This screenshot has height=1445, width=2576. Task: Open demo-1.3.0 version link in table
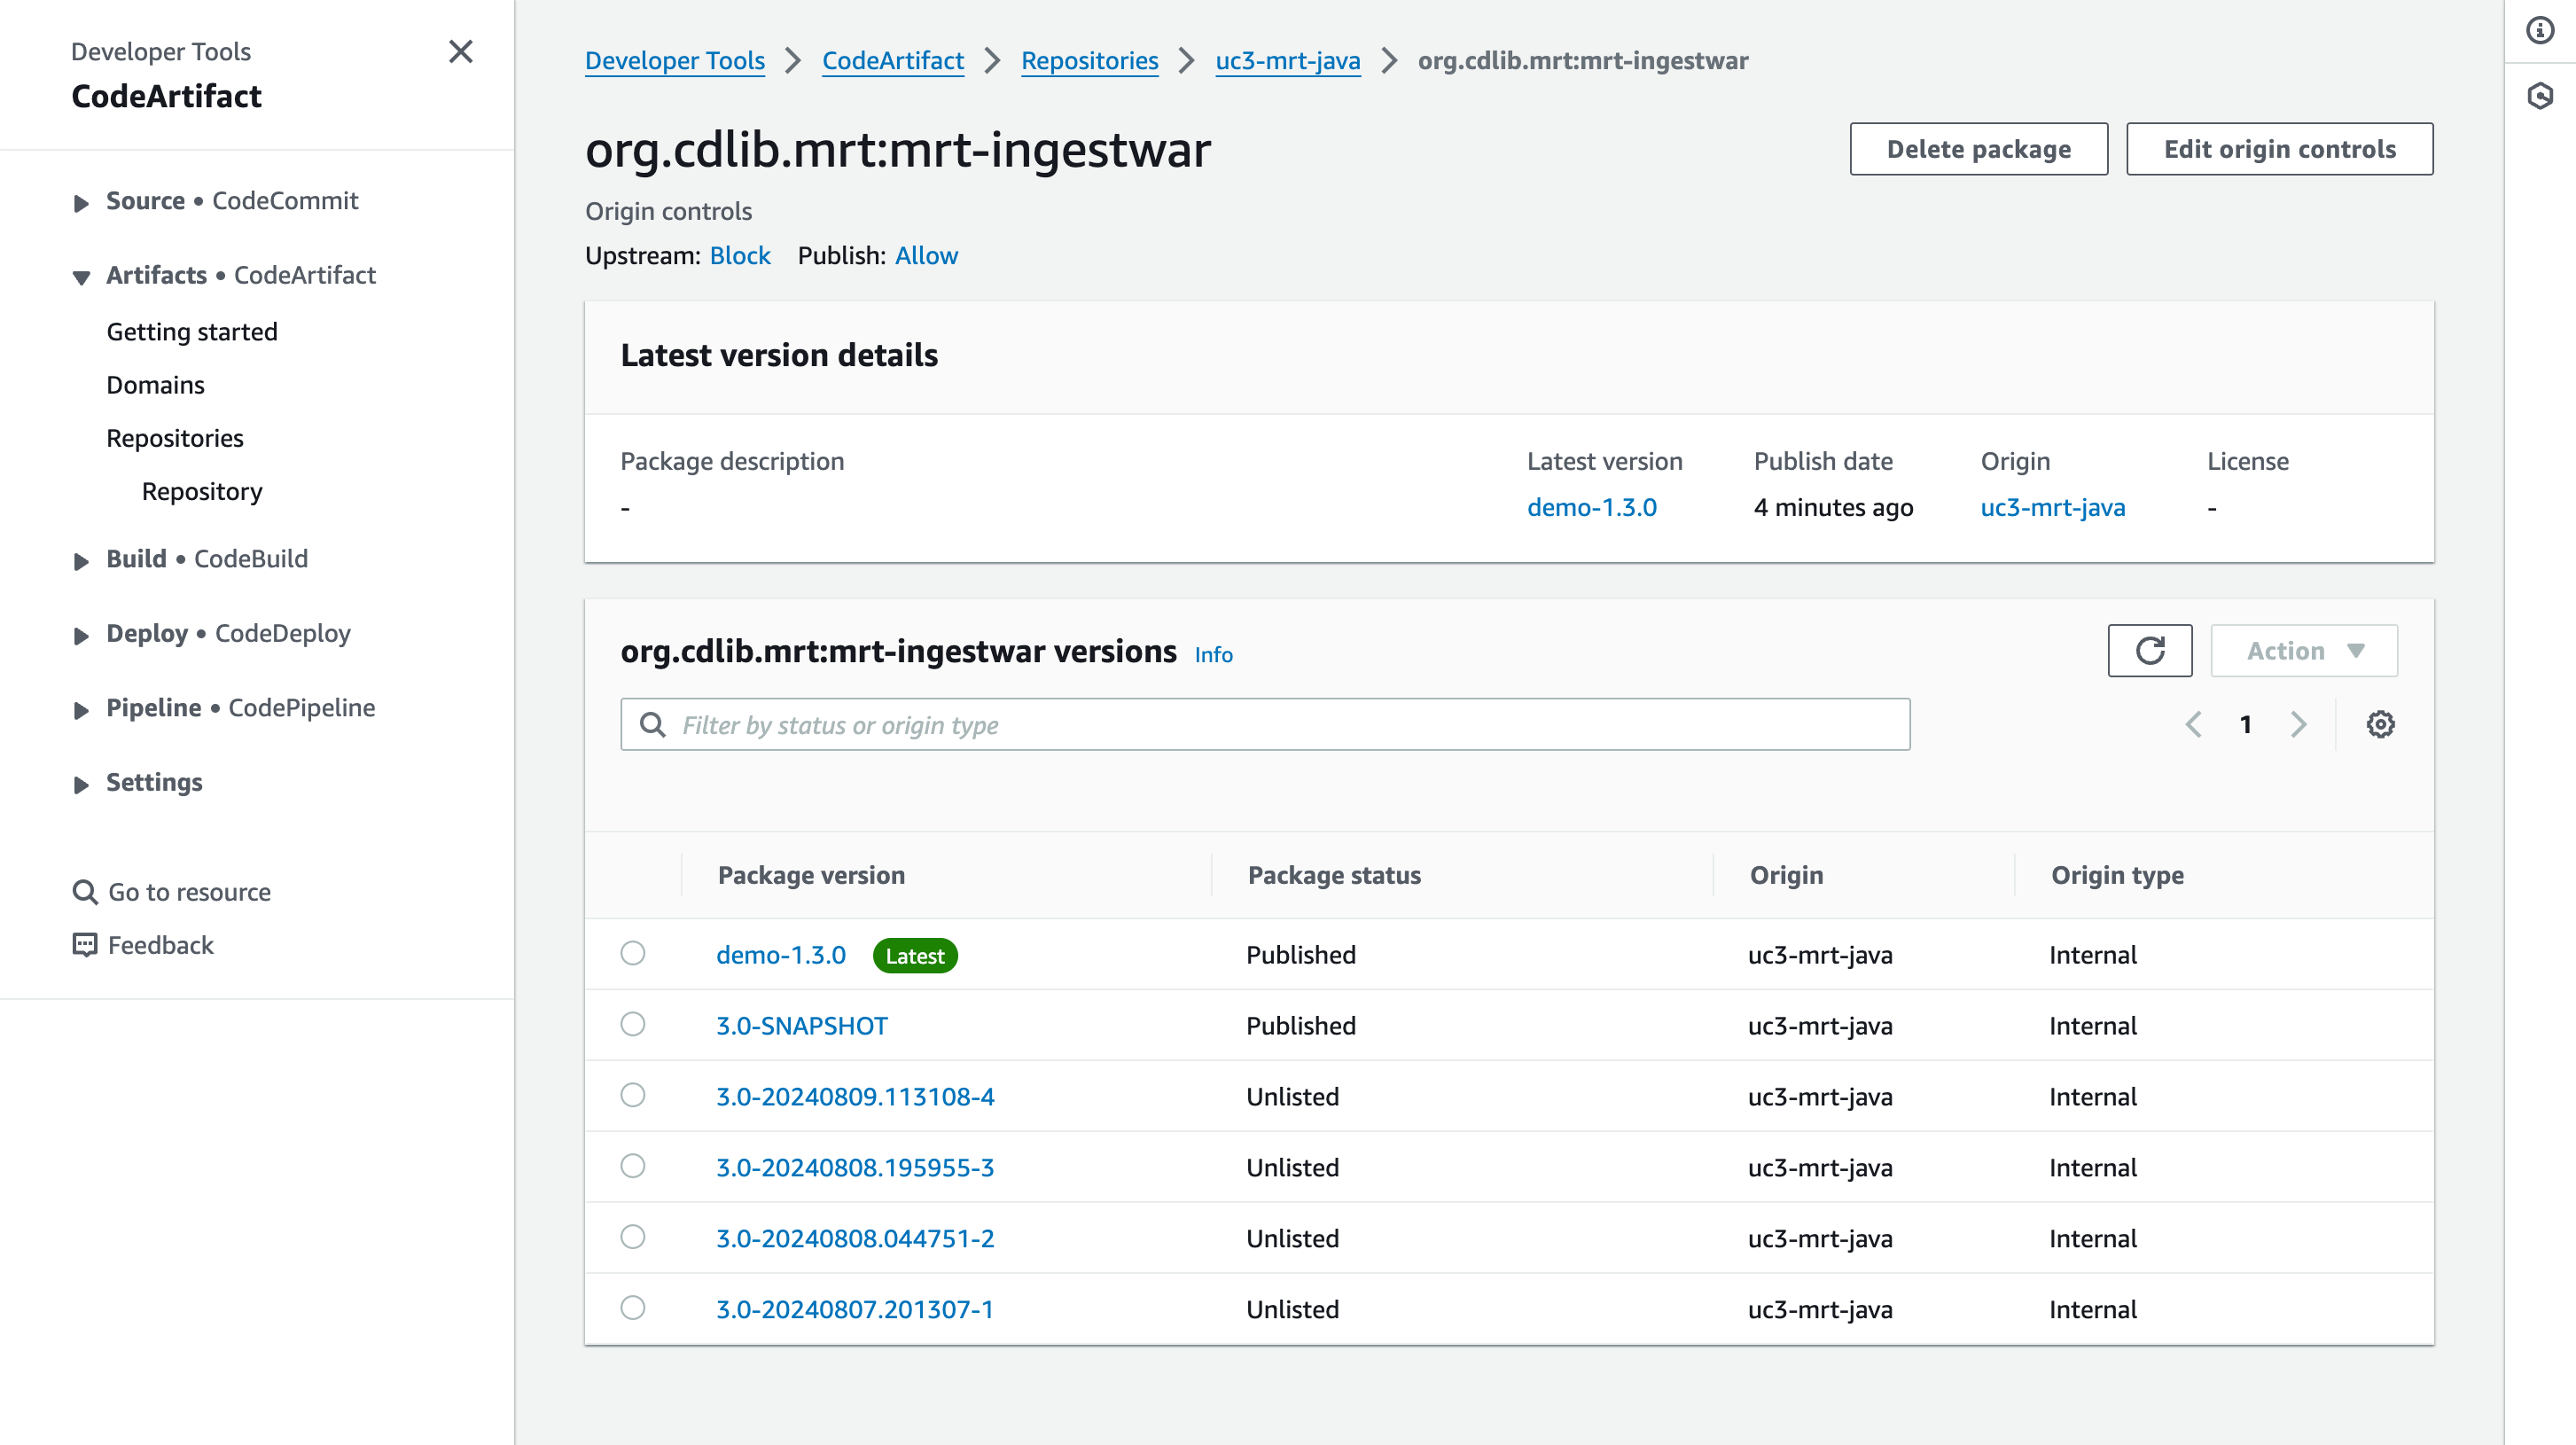click(781, 955)
